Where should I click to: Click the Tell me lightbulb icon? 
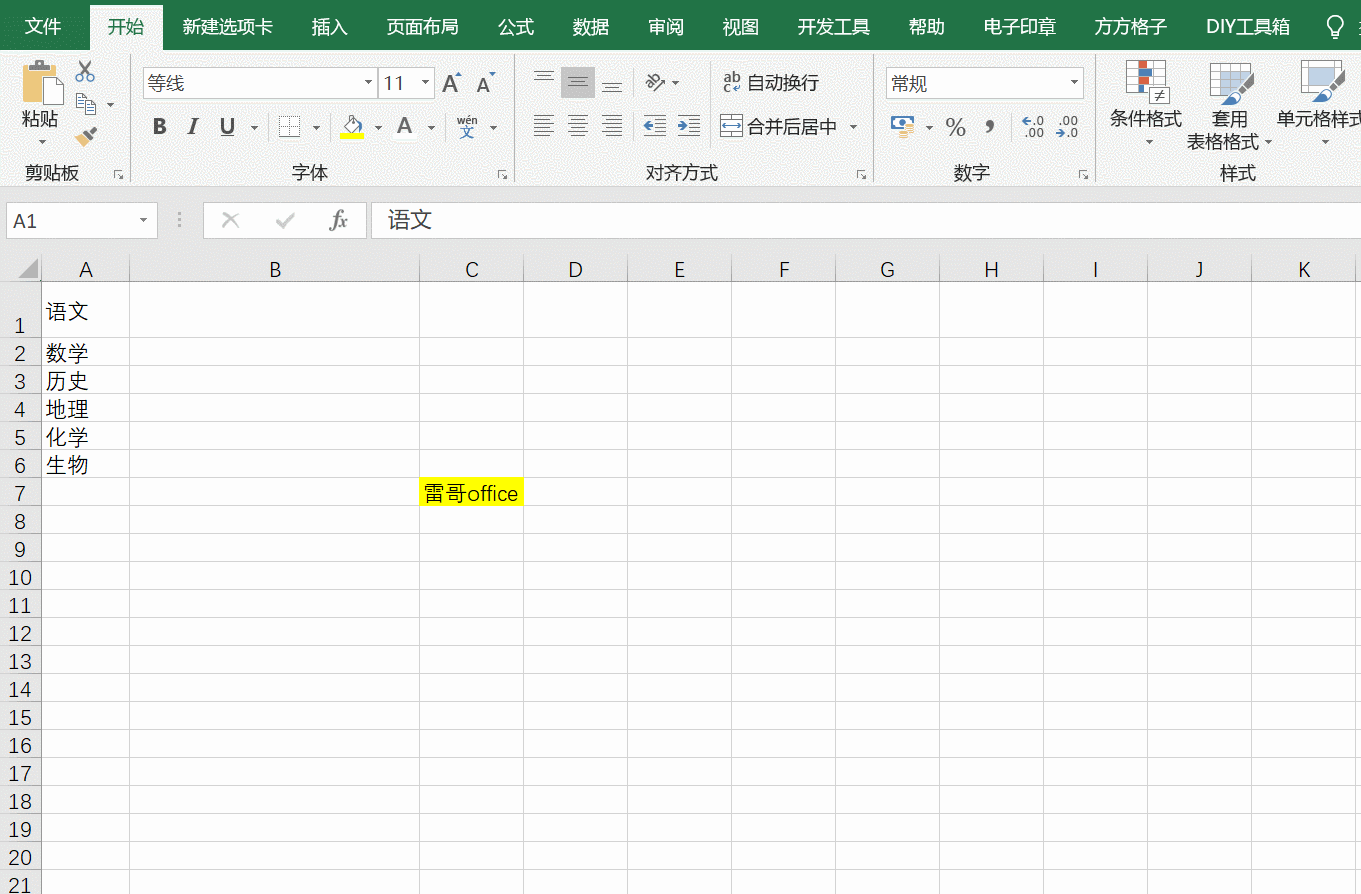tap(1334, 27)
